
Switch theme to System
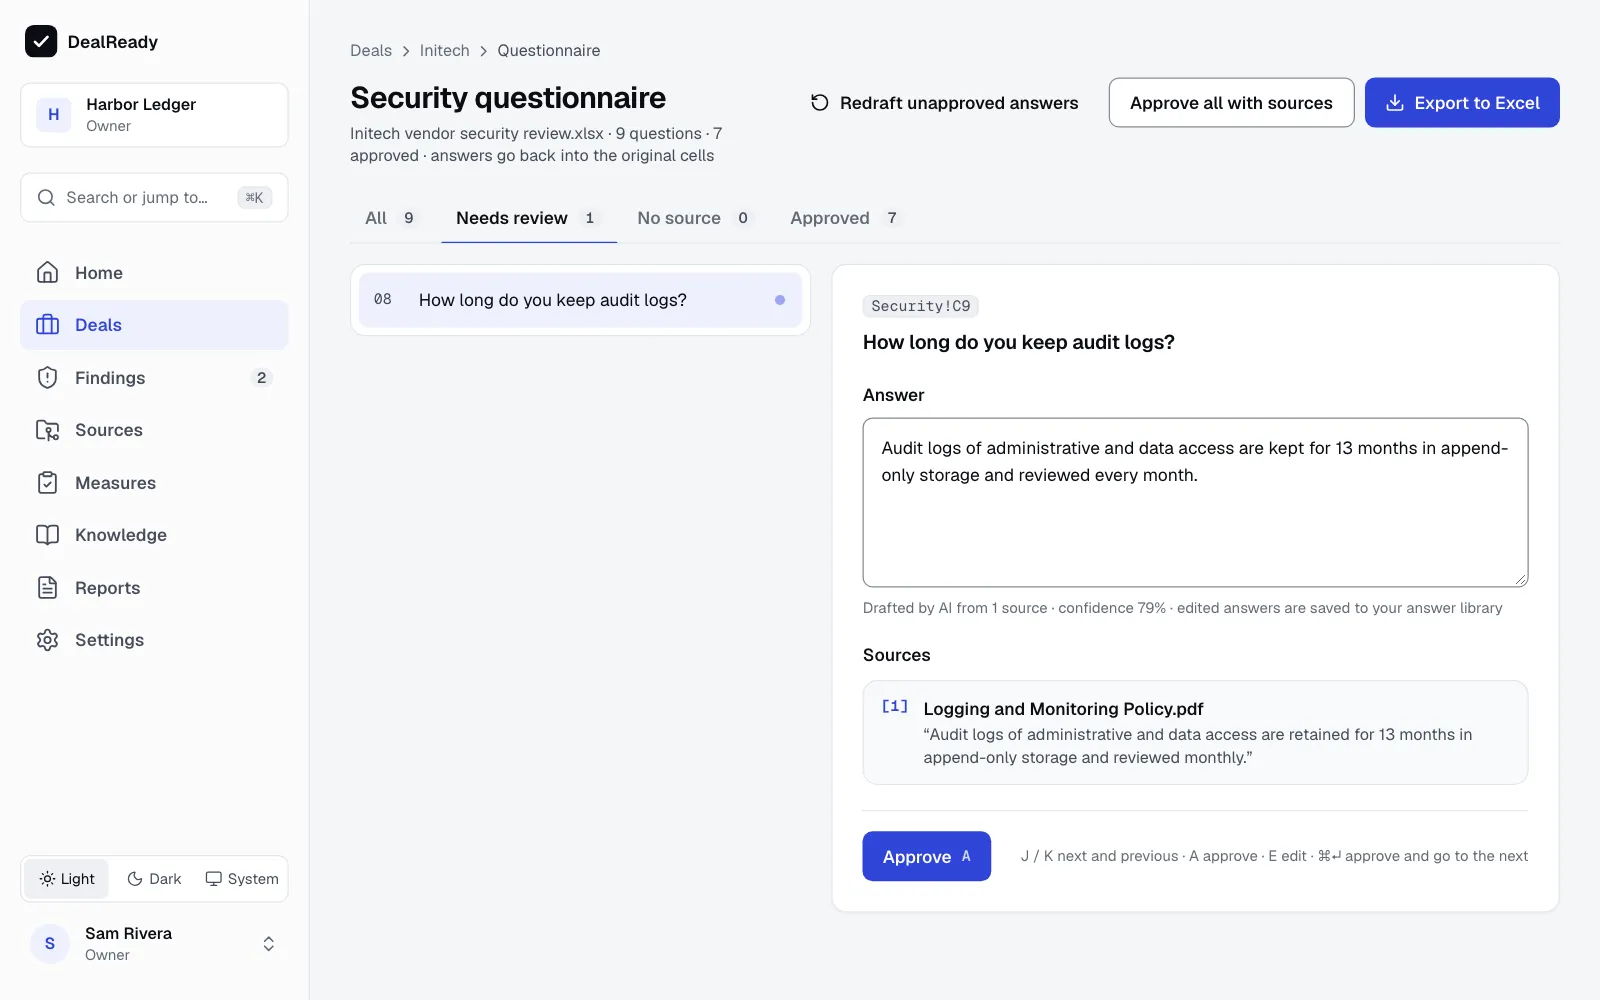click(x=242, y=879)
